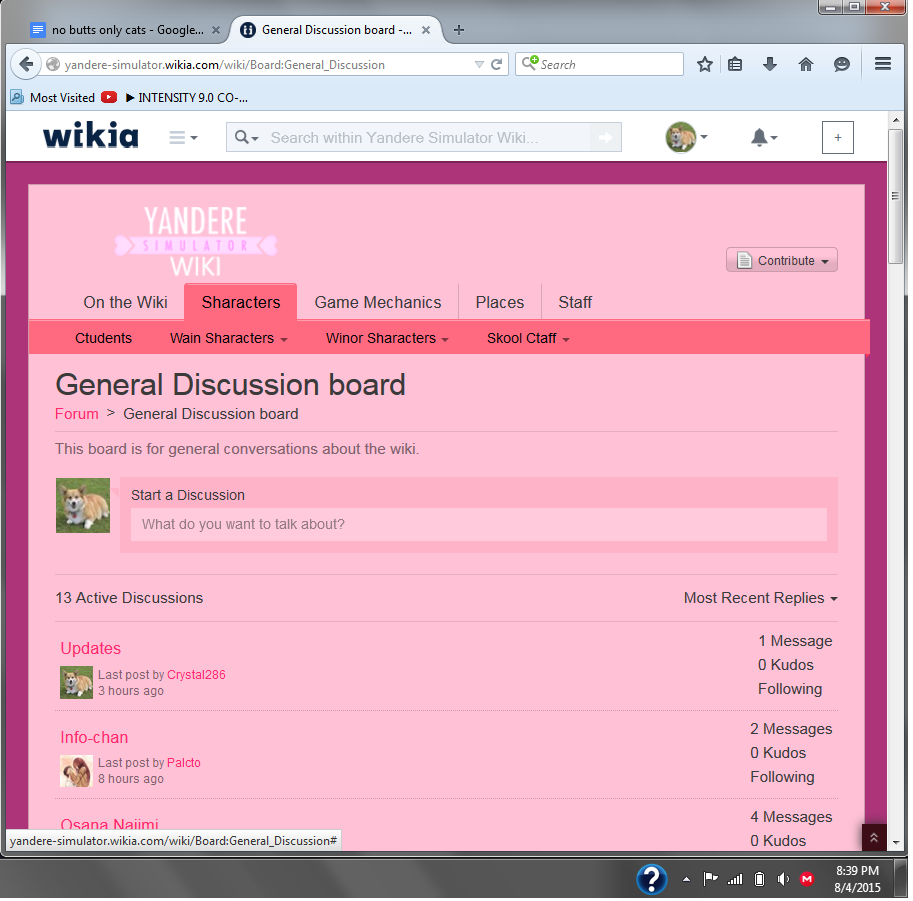Open the Firefox hamburger menu
Screen dimensions: 913x901
tap(883, 63)
